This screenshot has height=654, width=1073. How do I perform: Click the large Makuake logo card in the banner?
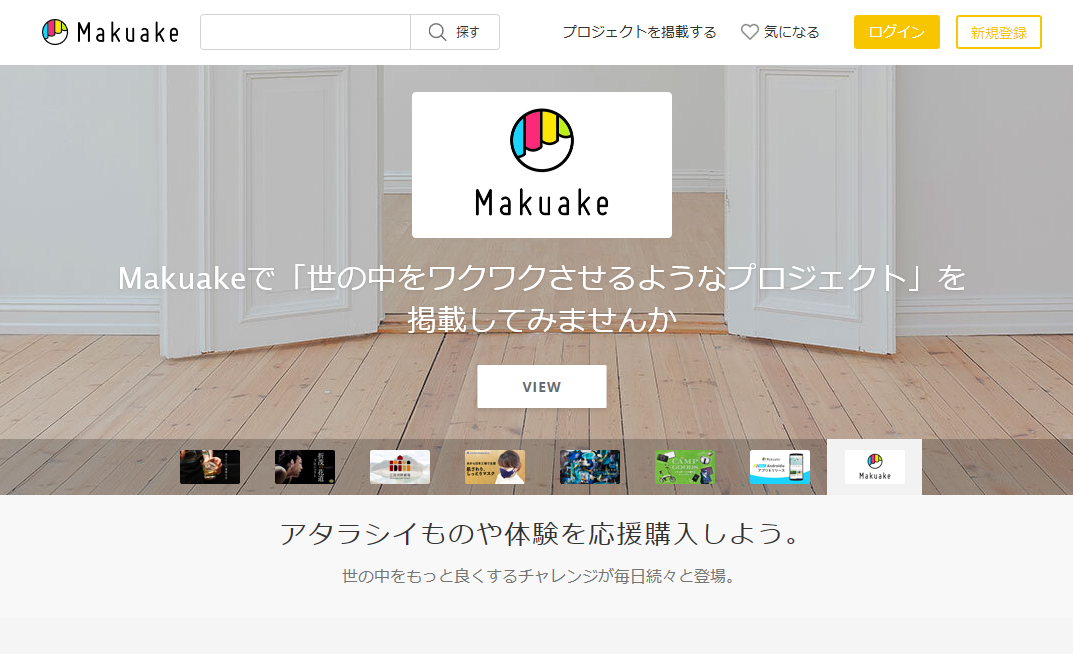[541, 165]
